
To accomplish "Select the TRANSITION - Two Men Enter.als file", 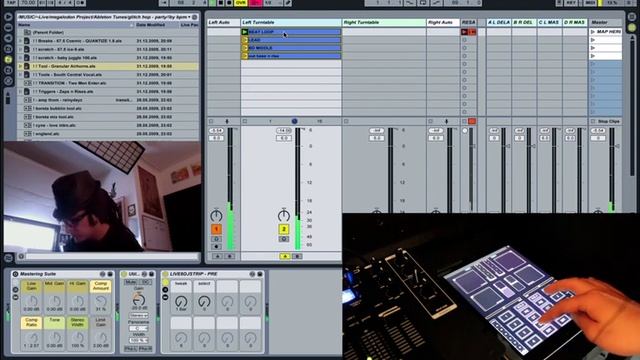I will [x=108, y=83].
